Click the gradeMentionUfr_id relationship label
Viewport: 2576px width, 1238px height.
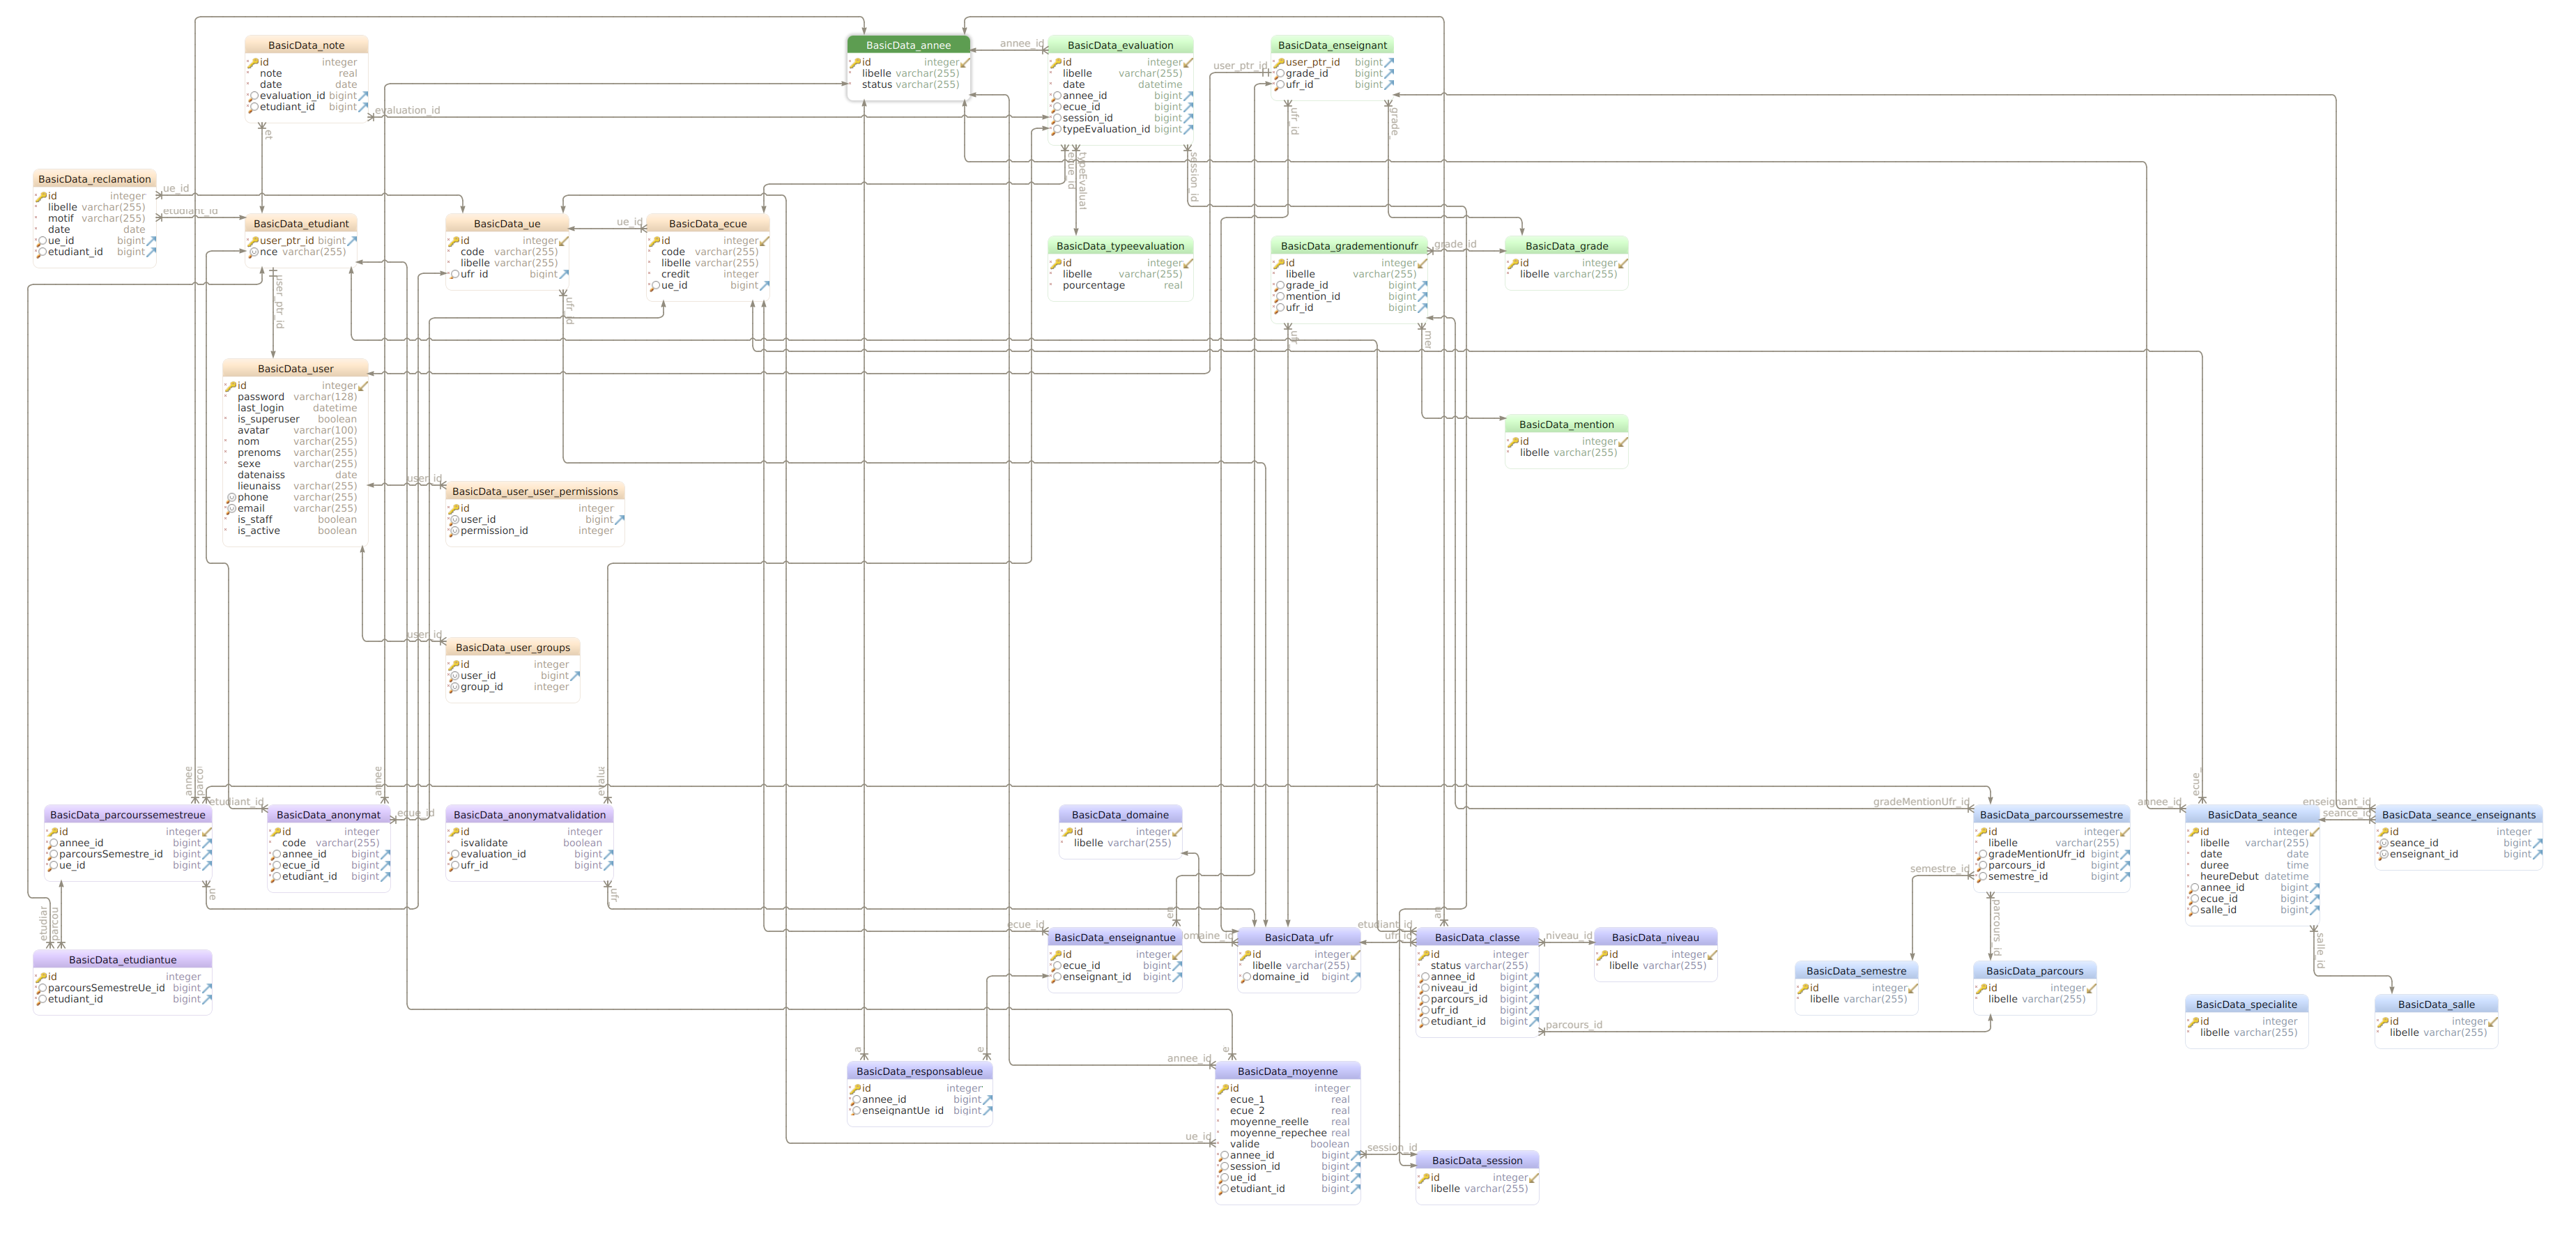(x=1920, y=802)
